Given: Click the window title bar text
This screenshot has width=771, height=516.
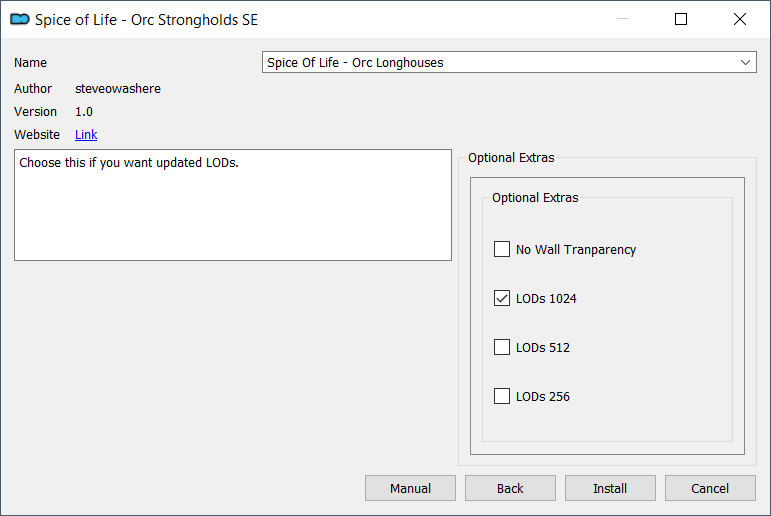Looking at the screenshot, I should pyautogui.click(x=146, y=20).
